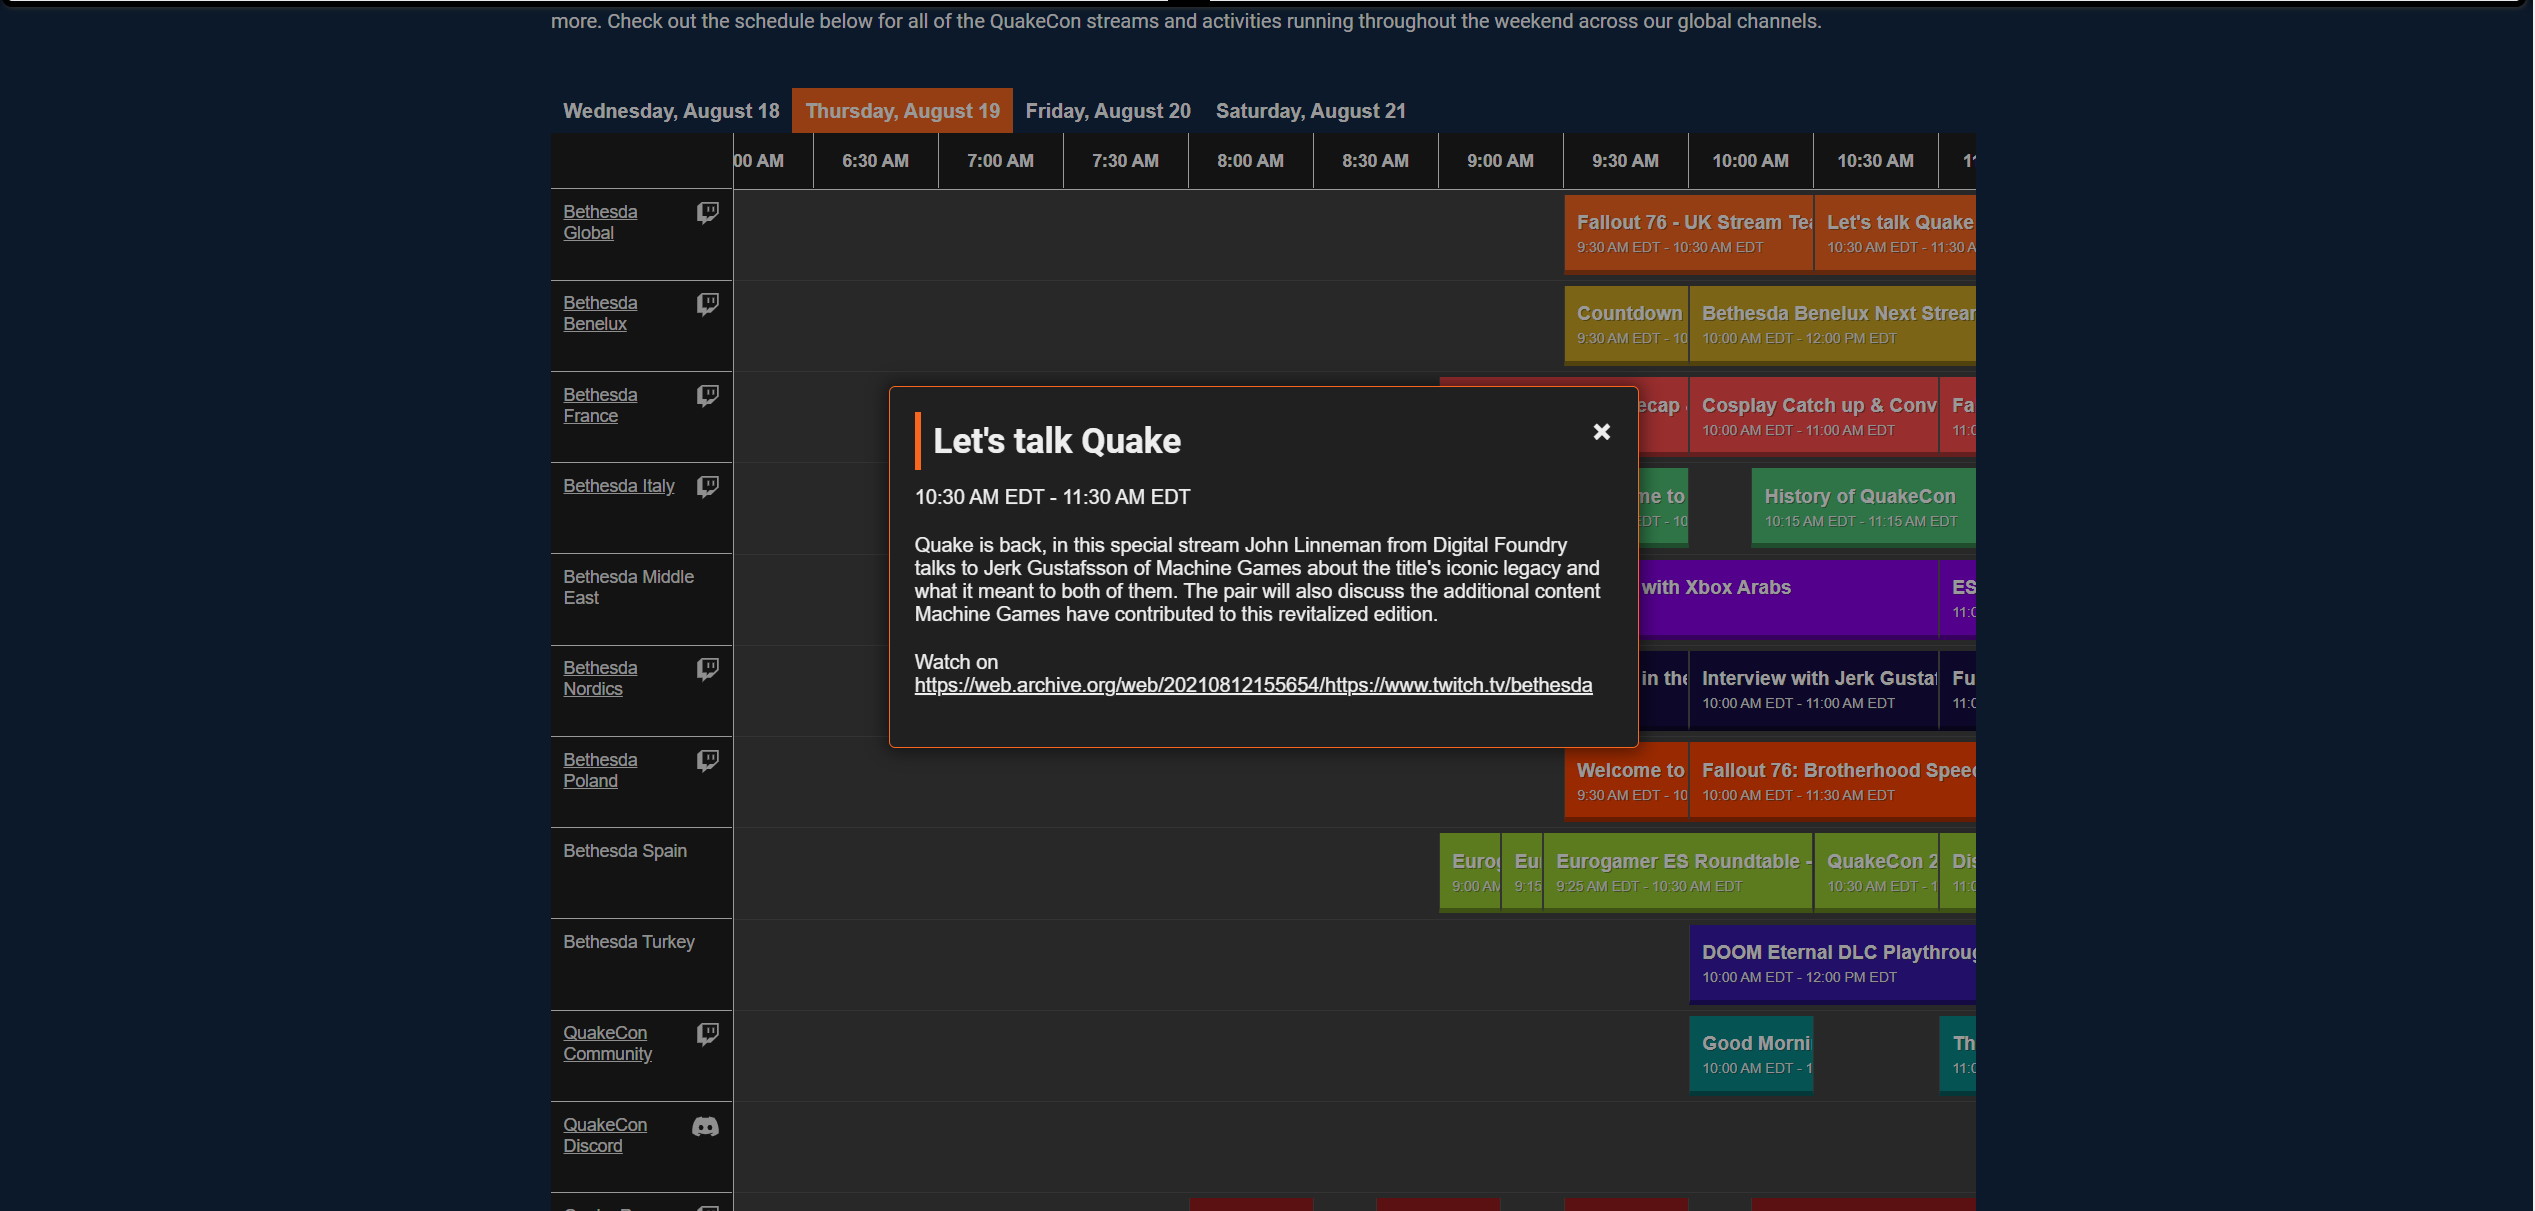Select the Thursday, August 19 tab
The width and height of the screenshot is (2535, 1211).
(x=902, y=111)
